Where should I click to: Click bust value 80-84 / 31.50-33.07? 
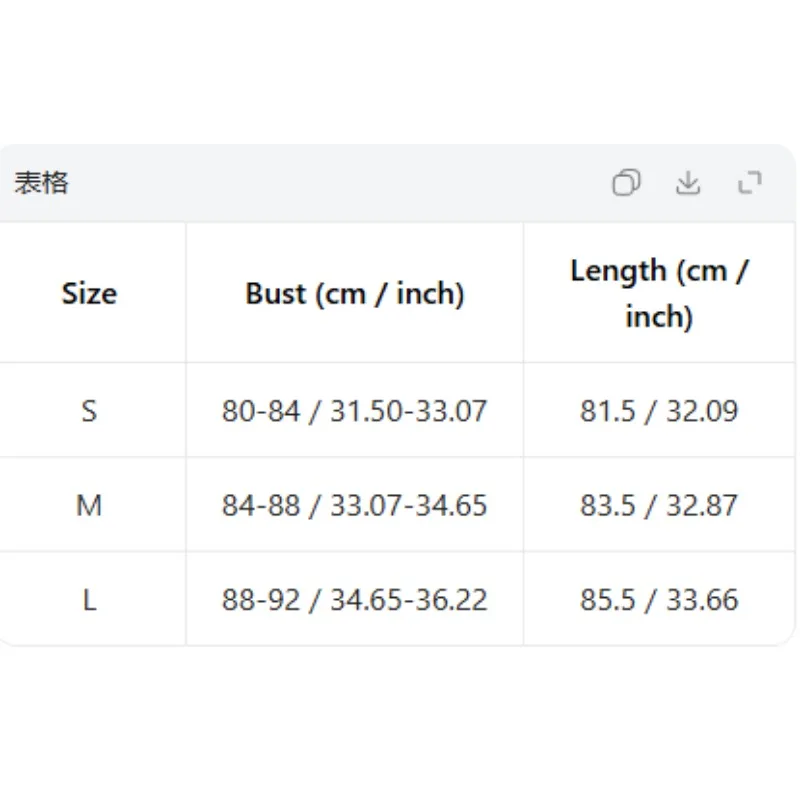(355, 411)
